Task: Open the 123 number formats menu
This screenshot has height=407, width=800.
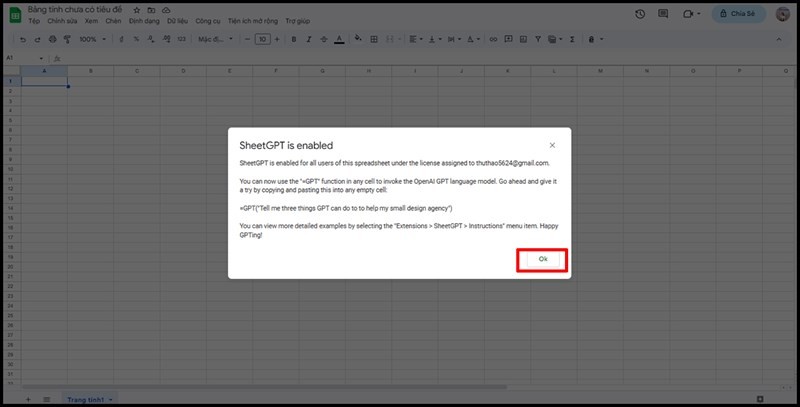Action: tap(182, 39)
